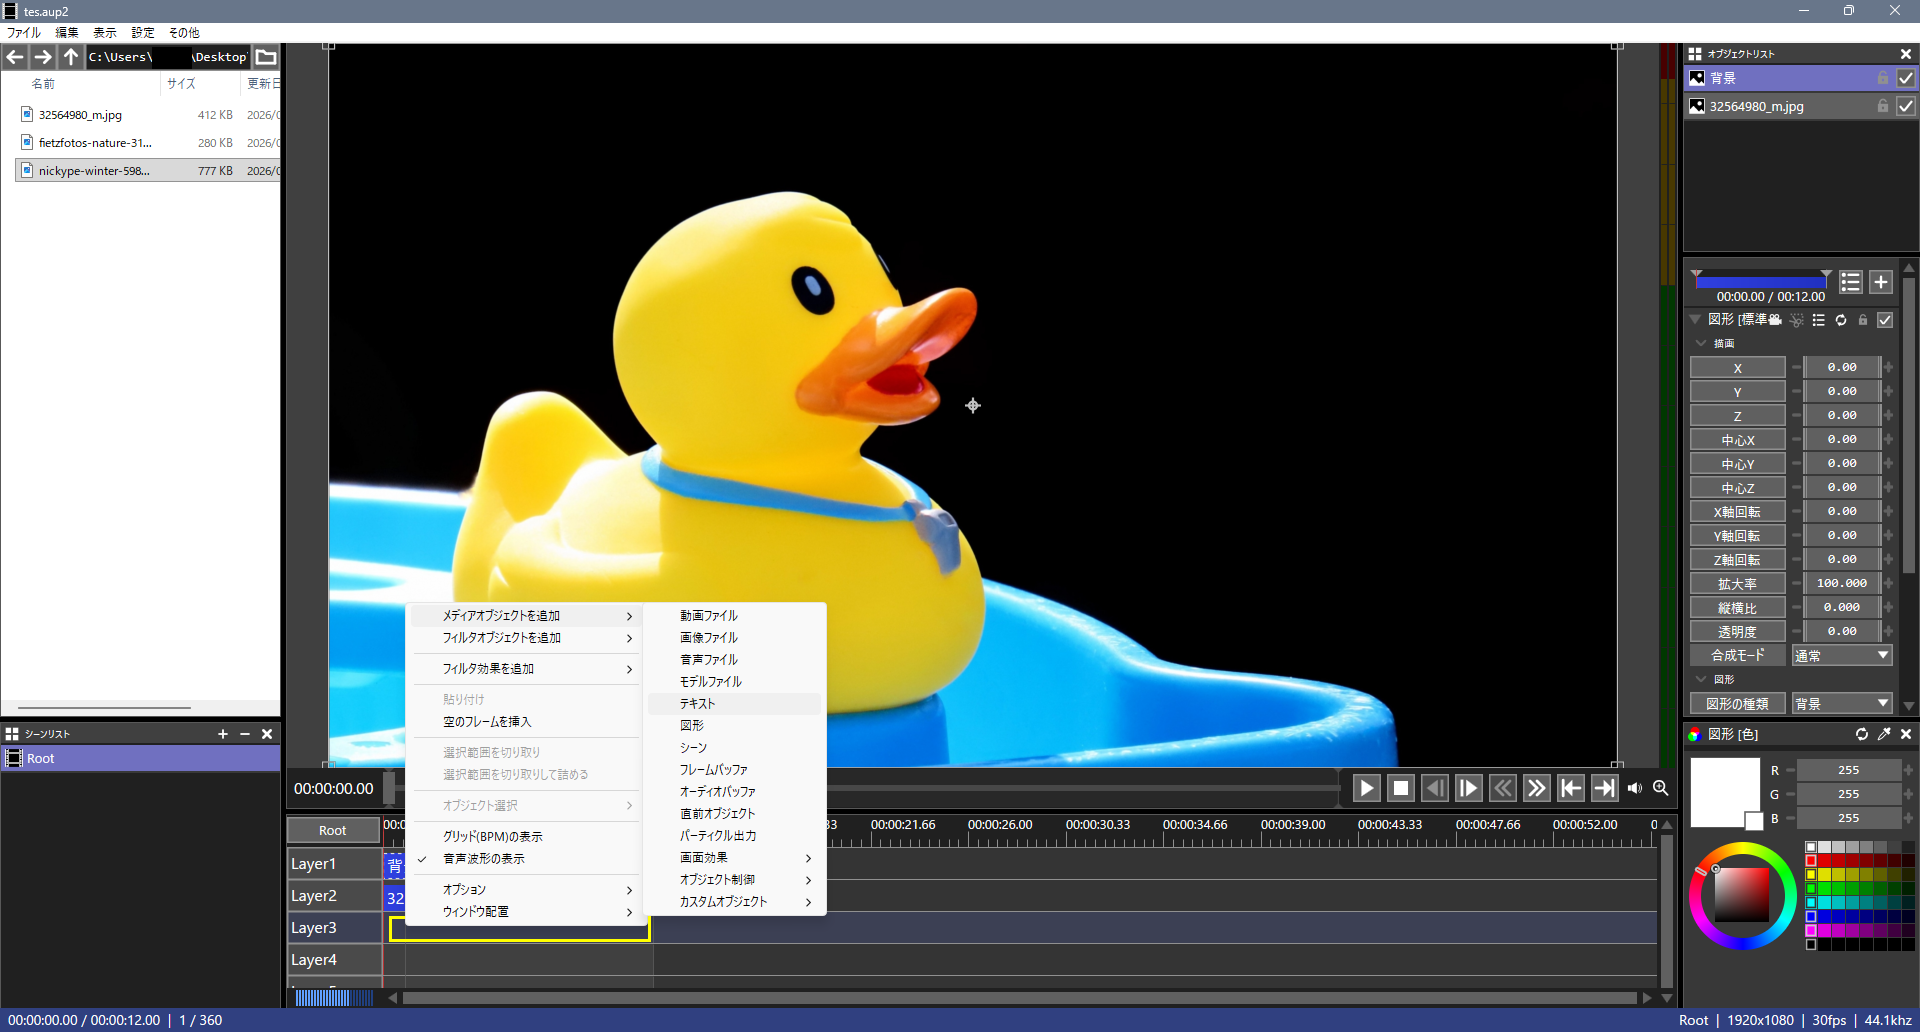This screenshot has height=1032, width=1920.
Task: Click the Root button on the timeline
Action: 333,830
